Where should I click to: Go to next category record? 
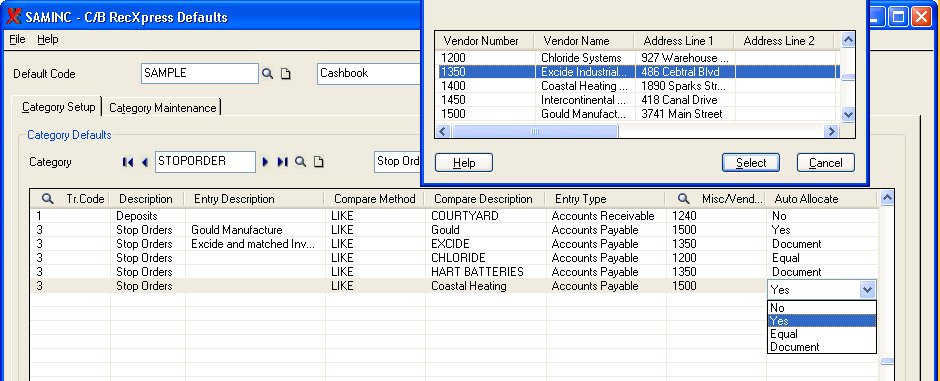tap(266, 162)
